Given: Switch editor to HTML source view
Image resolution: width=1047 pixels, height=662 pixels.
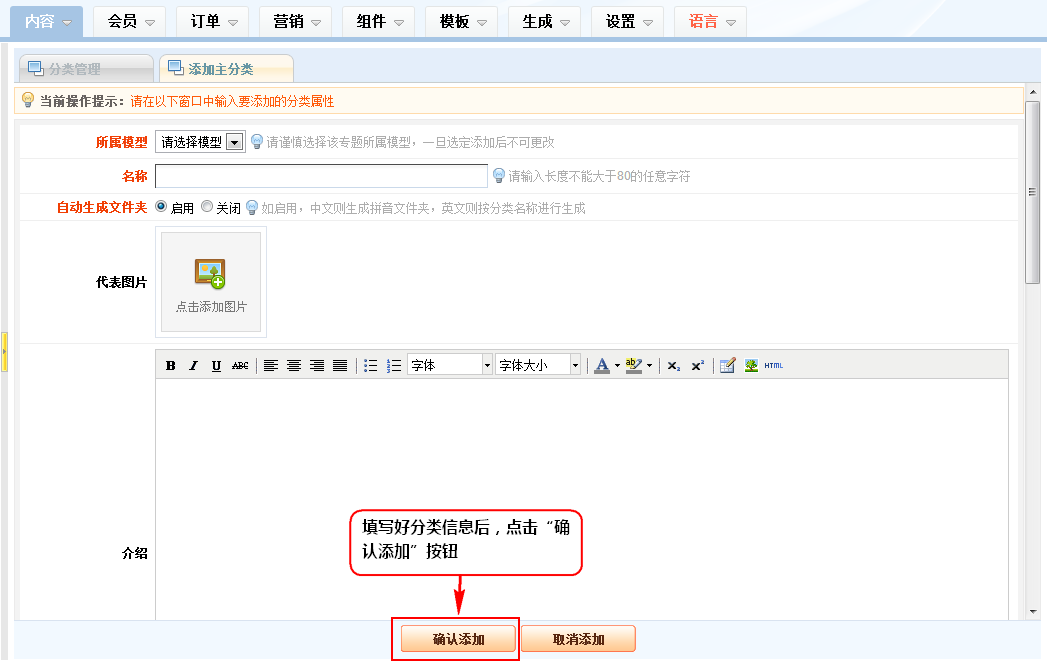Looking at the screenshot, I should [774, 366].
